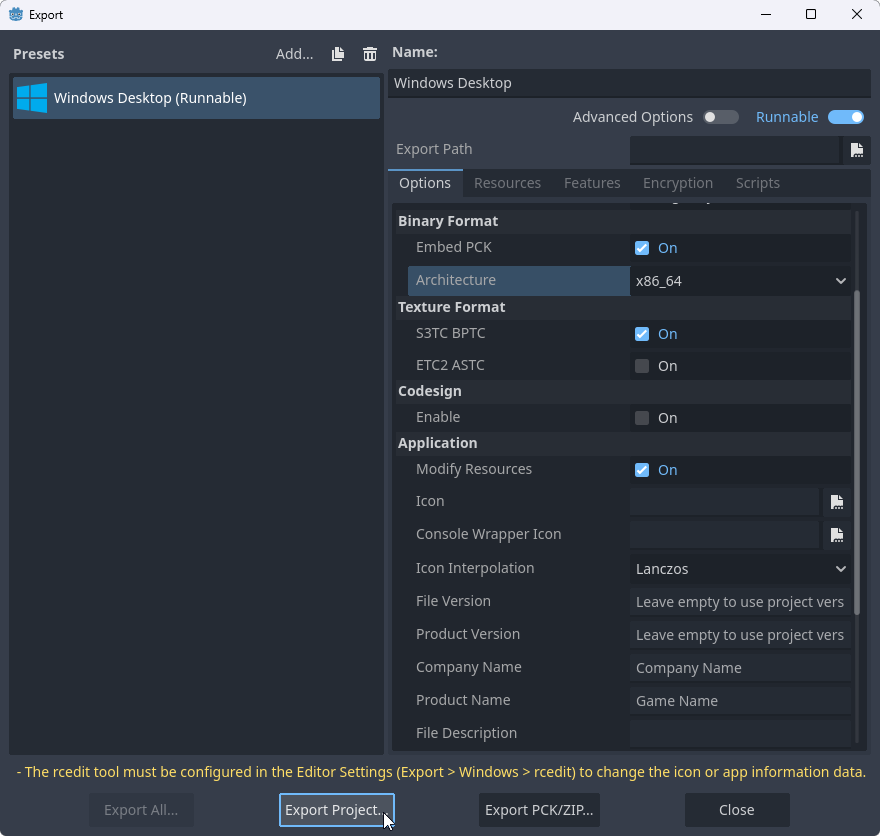880x836 pixels.
Task: Open the Encryption tab
Action: [677, 183]
